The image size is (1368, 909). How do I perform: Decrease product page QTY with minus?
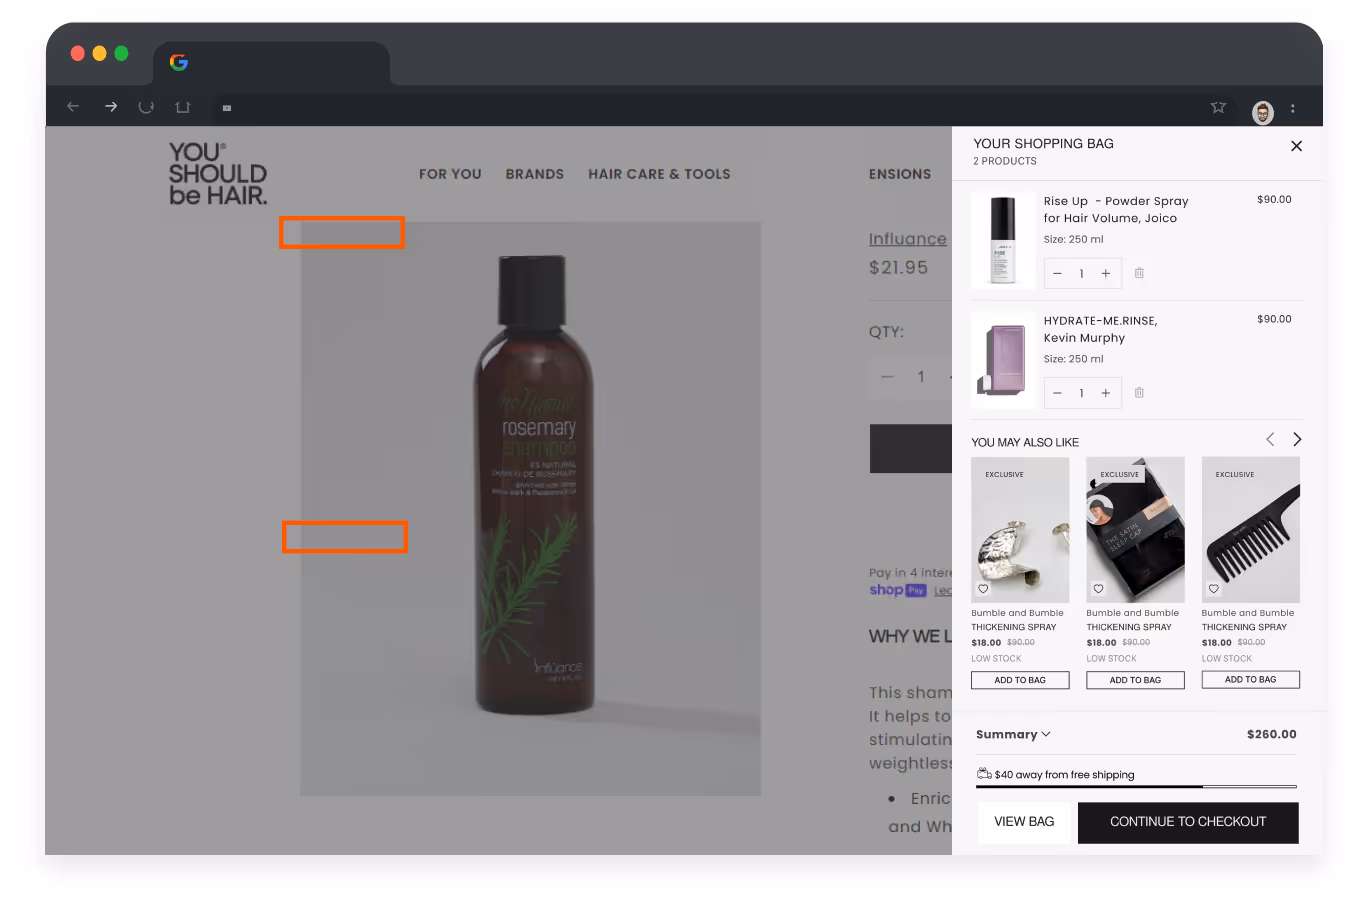click(887, 377)
